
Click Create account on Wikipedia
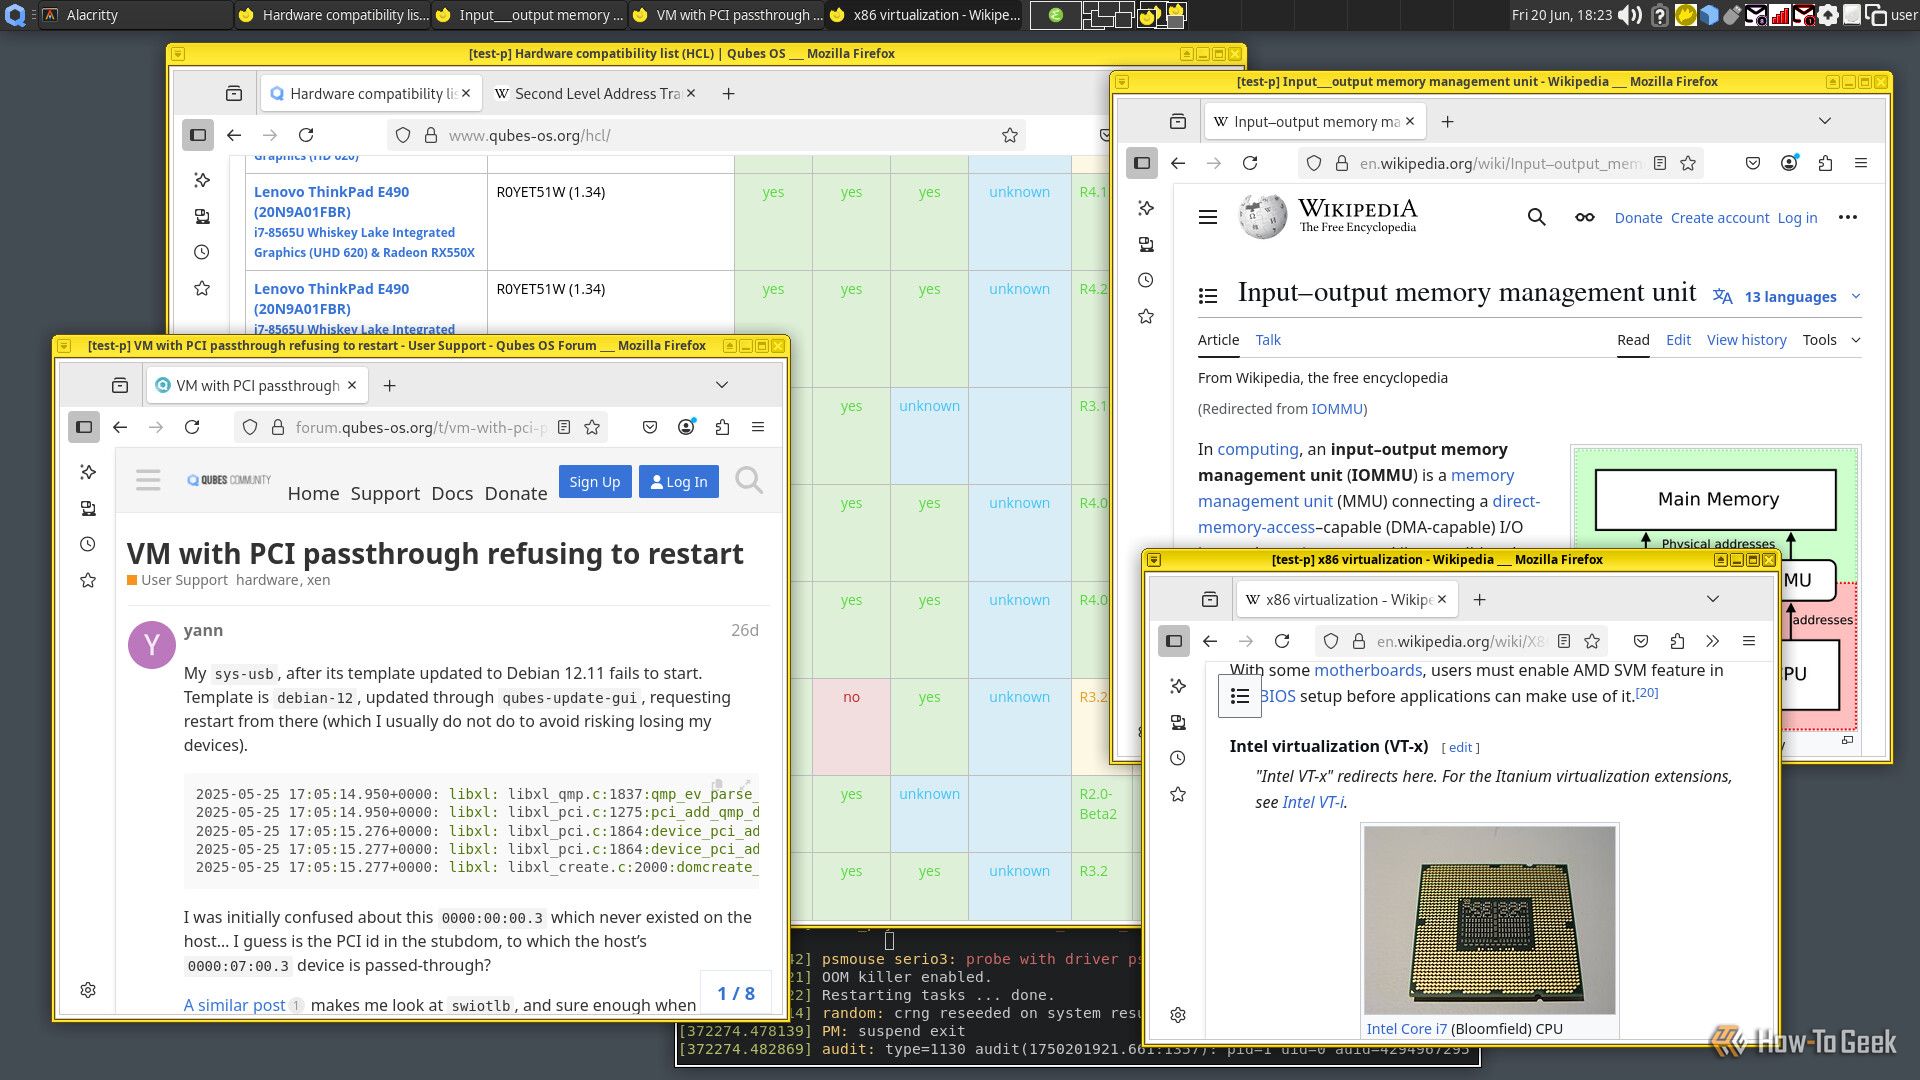[1720, 218]
